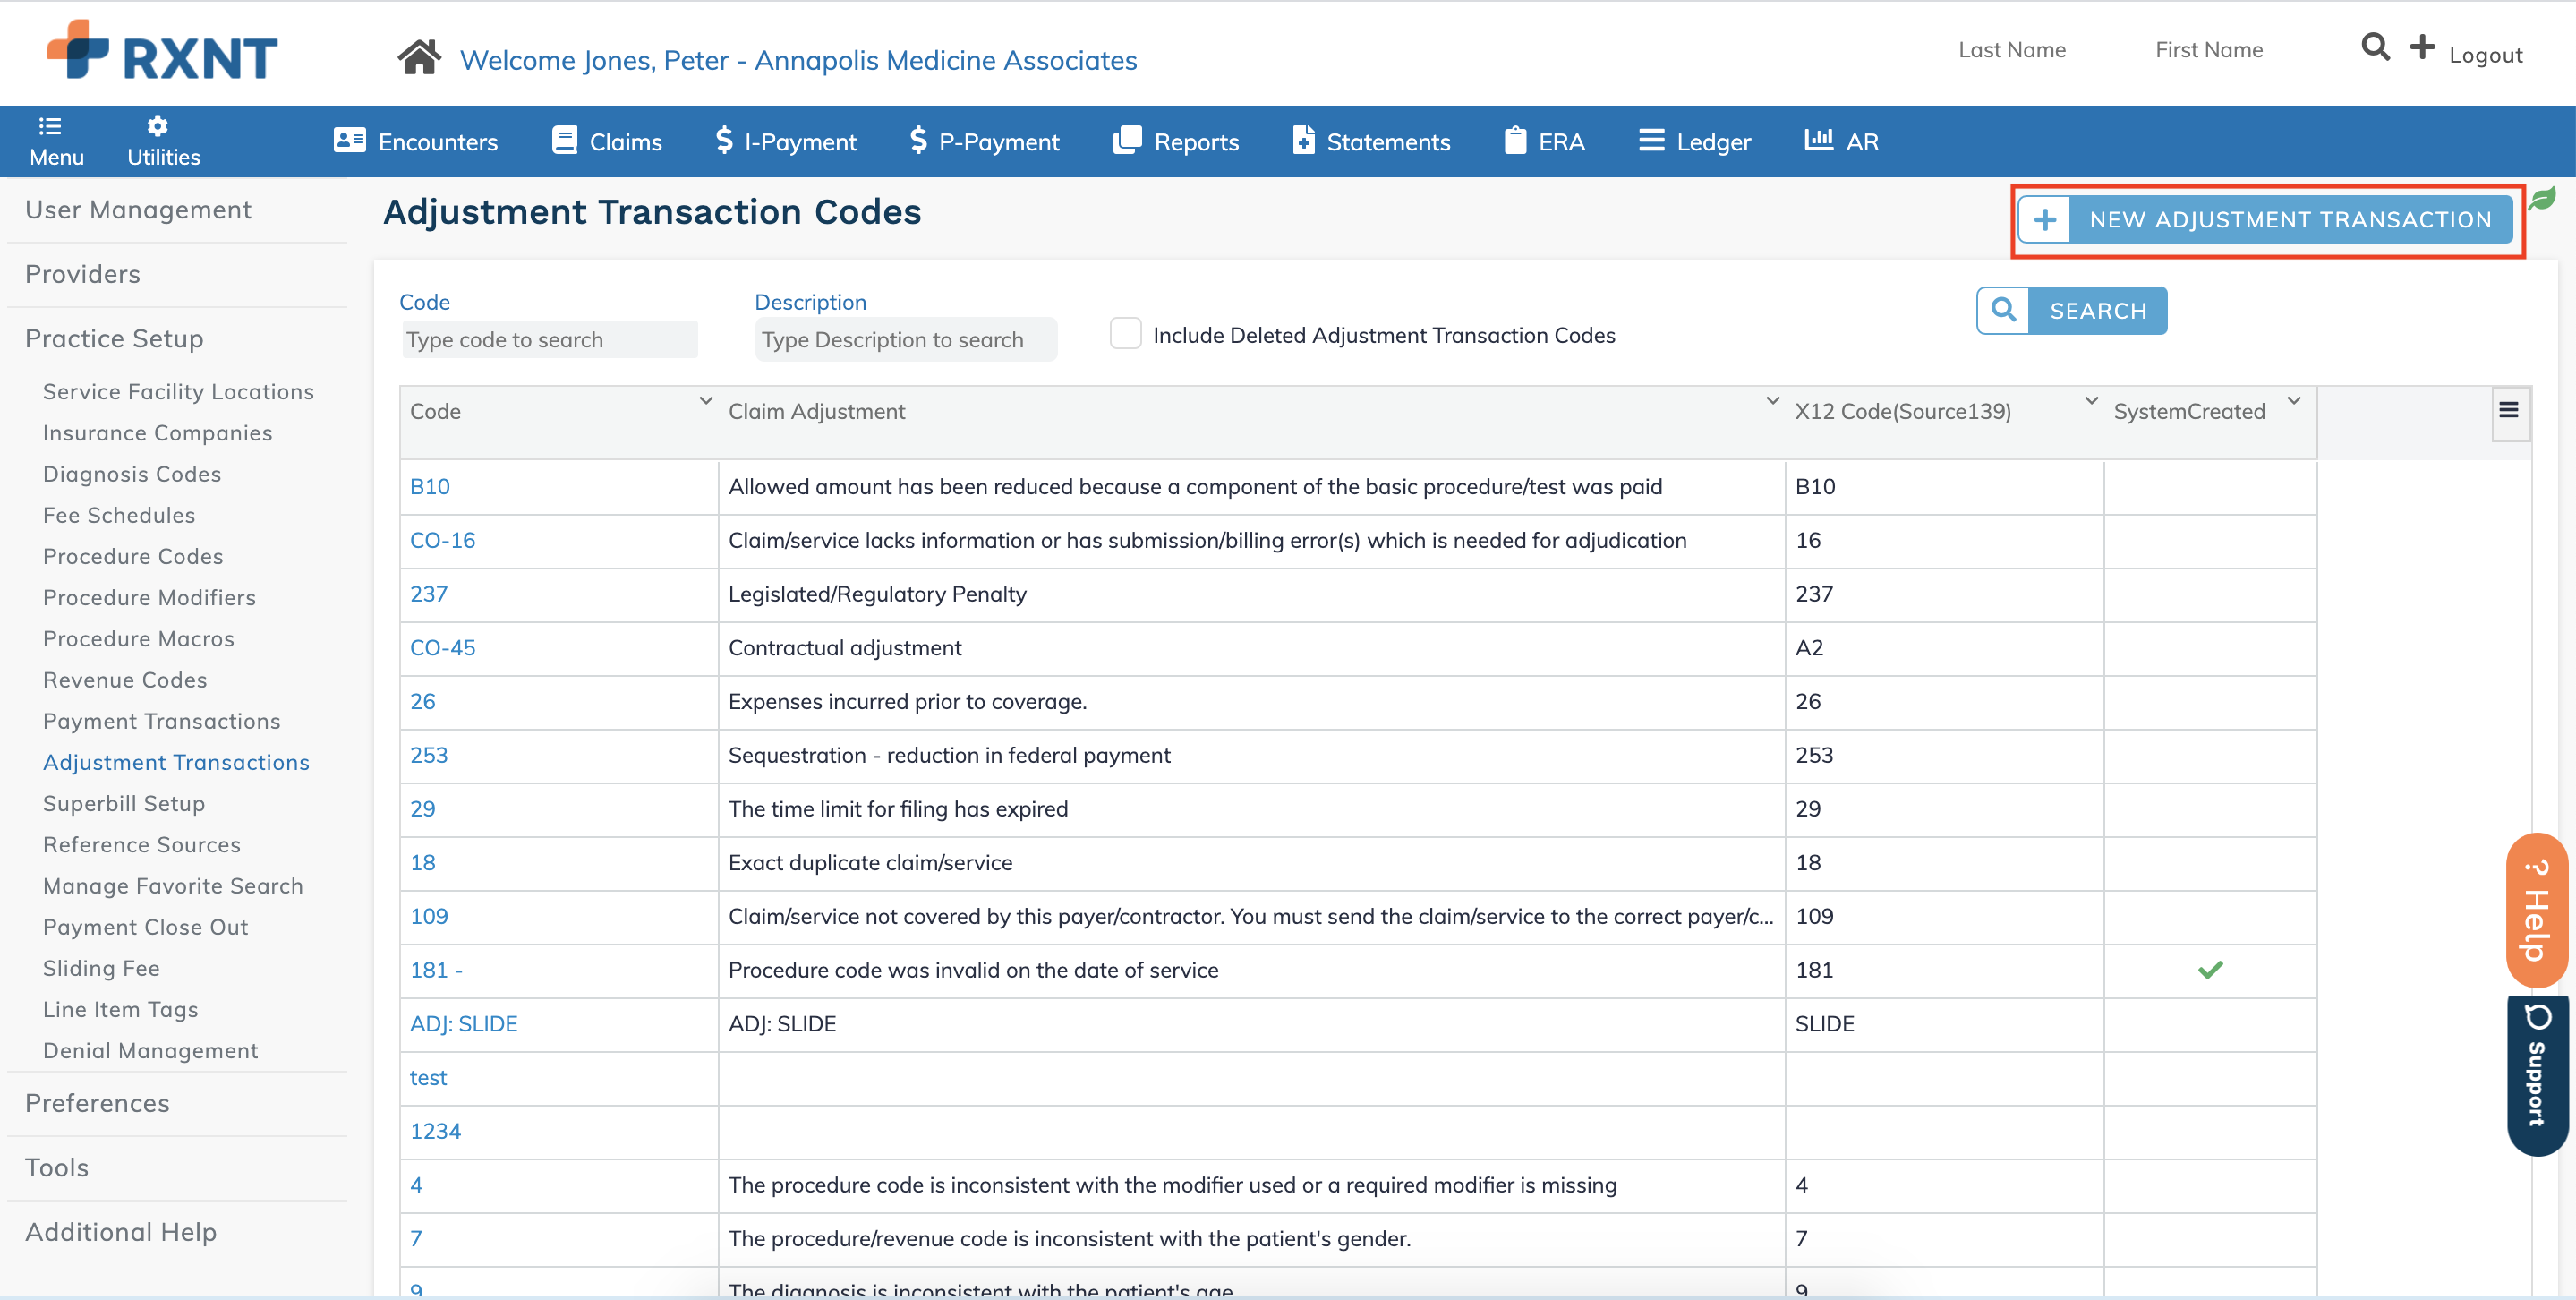
Task: Click the plus icon beside Logout
Action: click(2422, 47)
